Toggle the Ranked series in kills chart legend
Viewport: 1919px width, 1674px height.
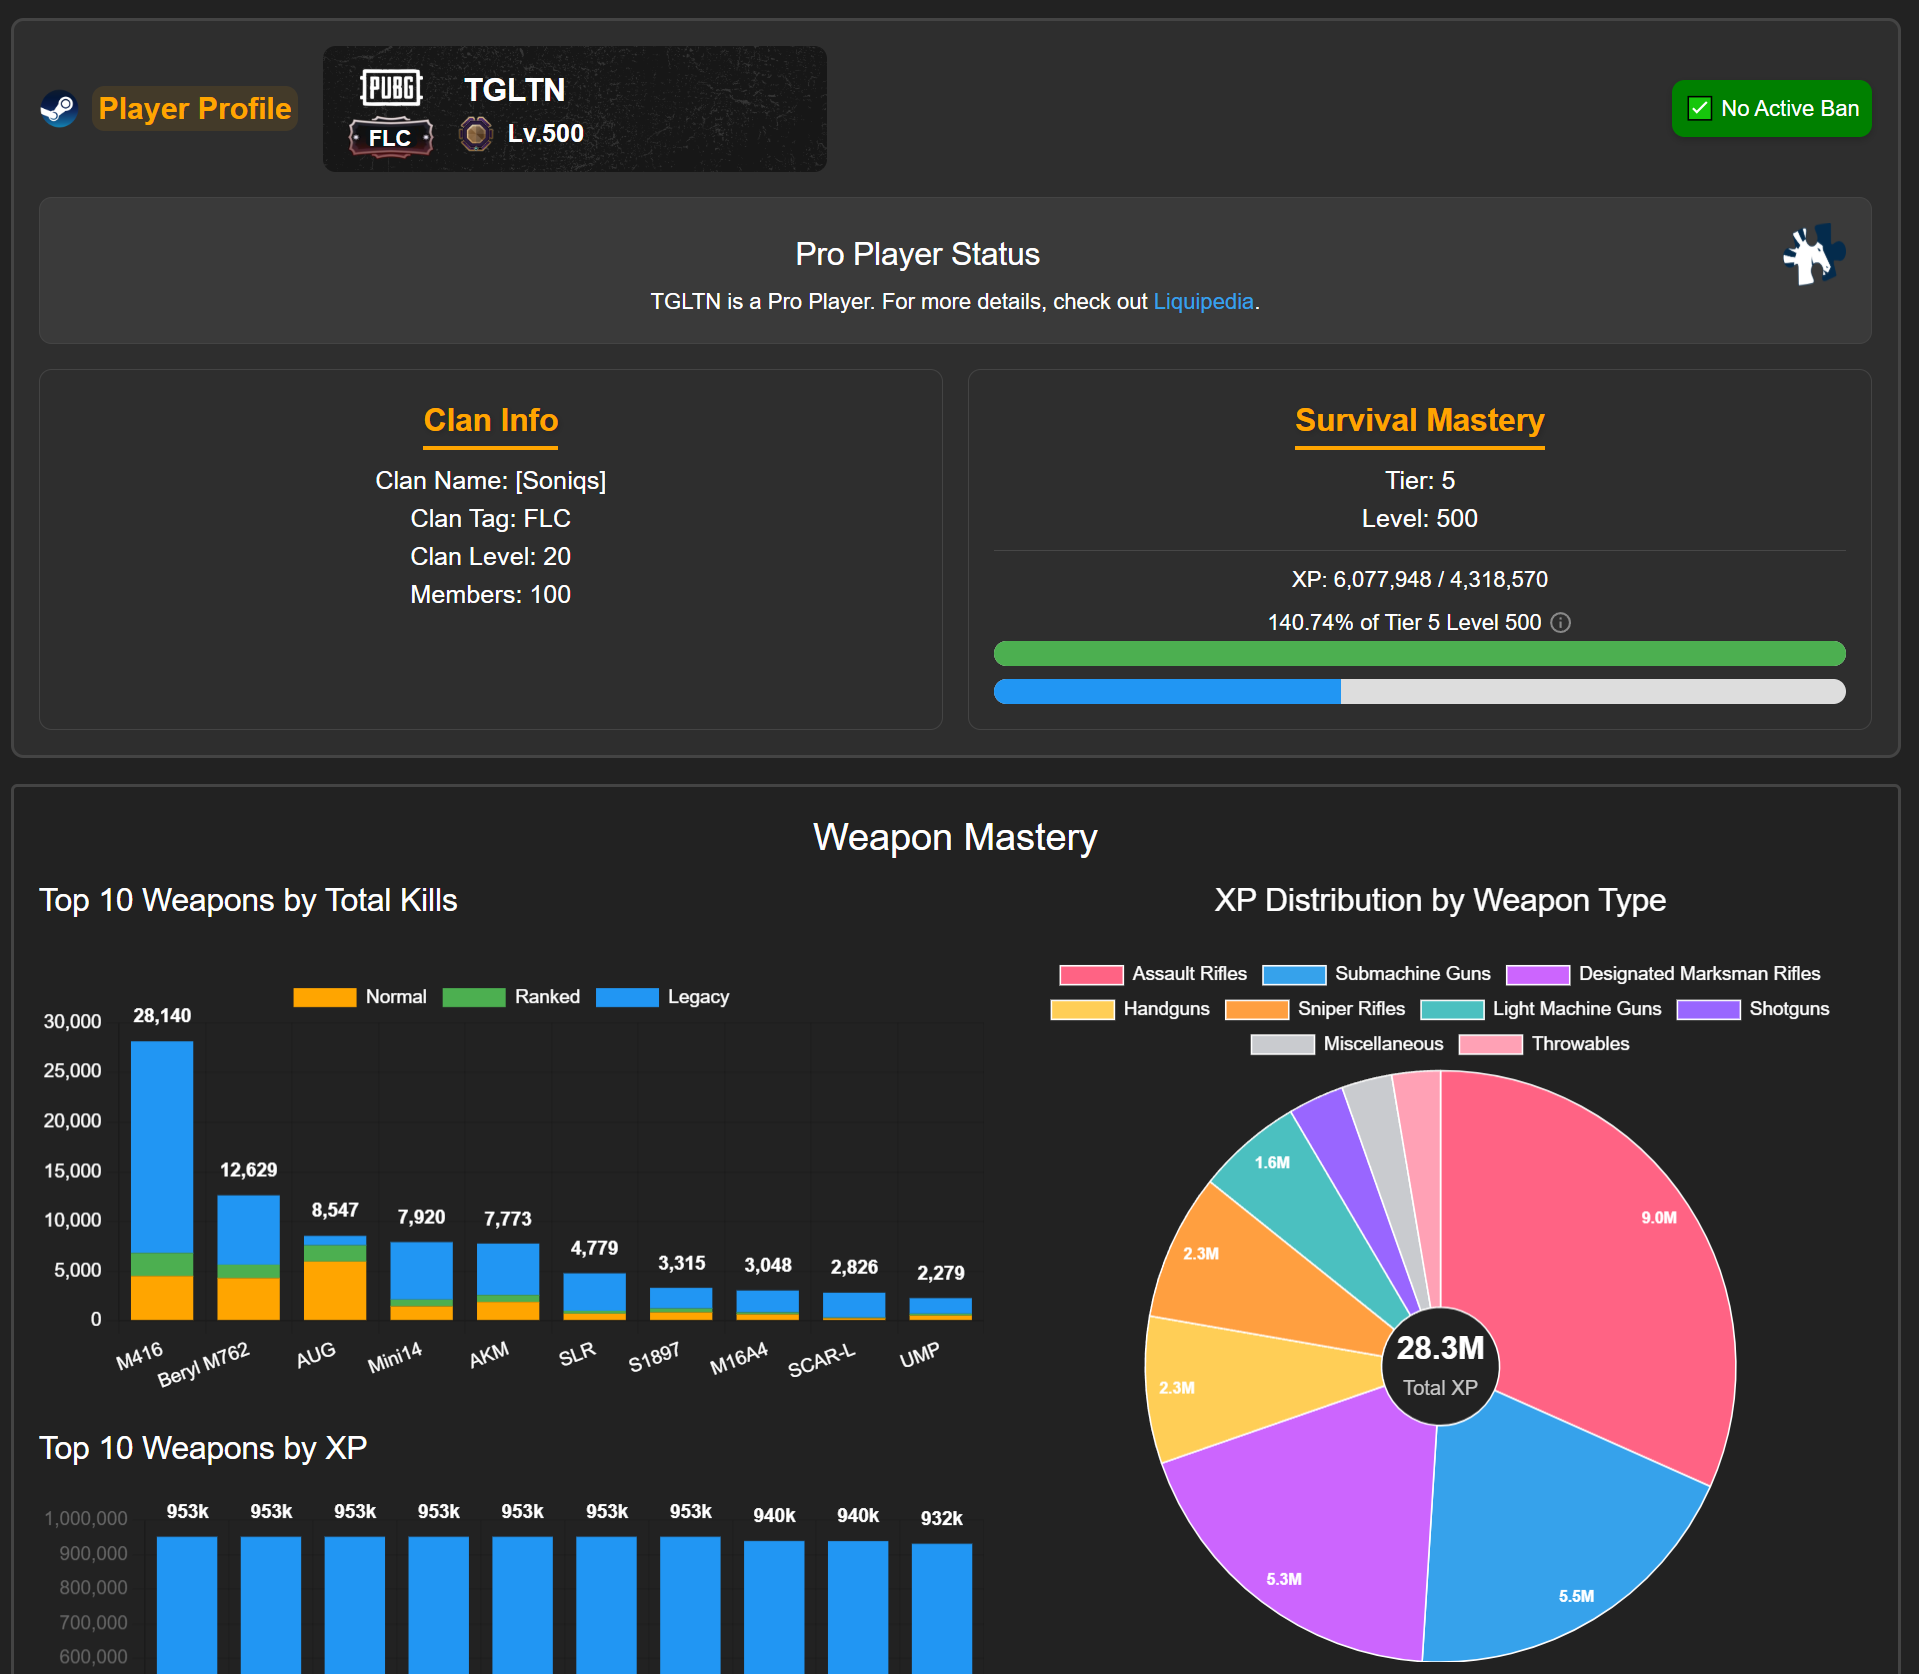pyautogui.click(x=511, y=996)
